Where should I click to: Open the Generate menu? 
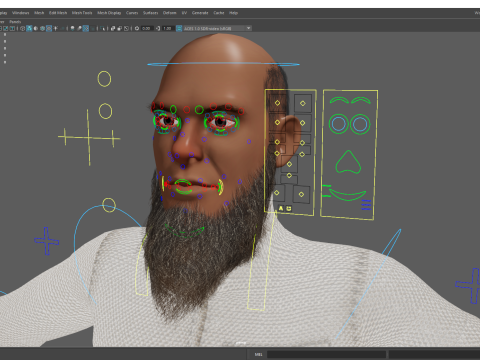200,13
